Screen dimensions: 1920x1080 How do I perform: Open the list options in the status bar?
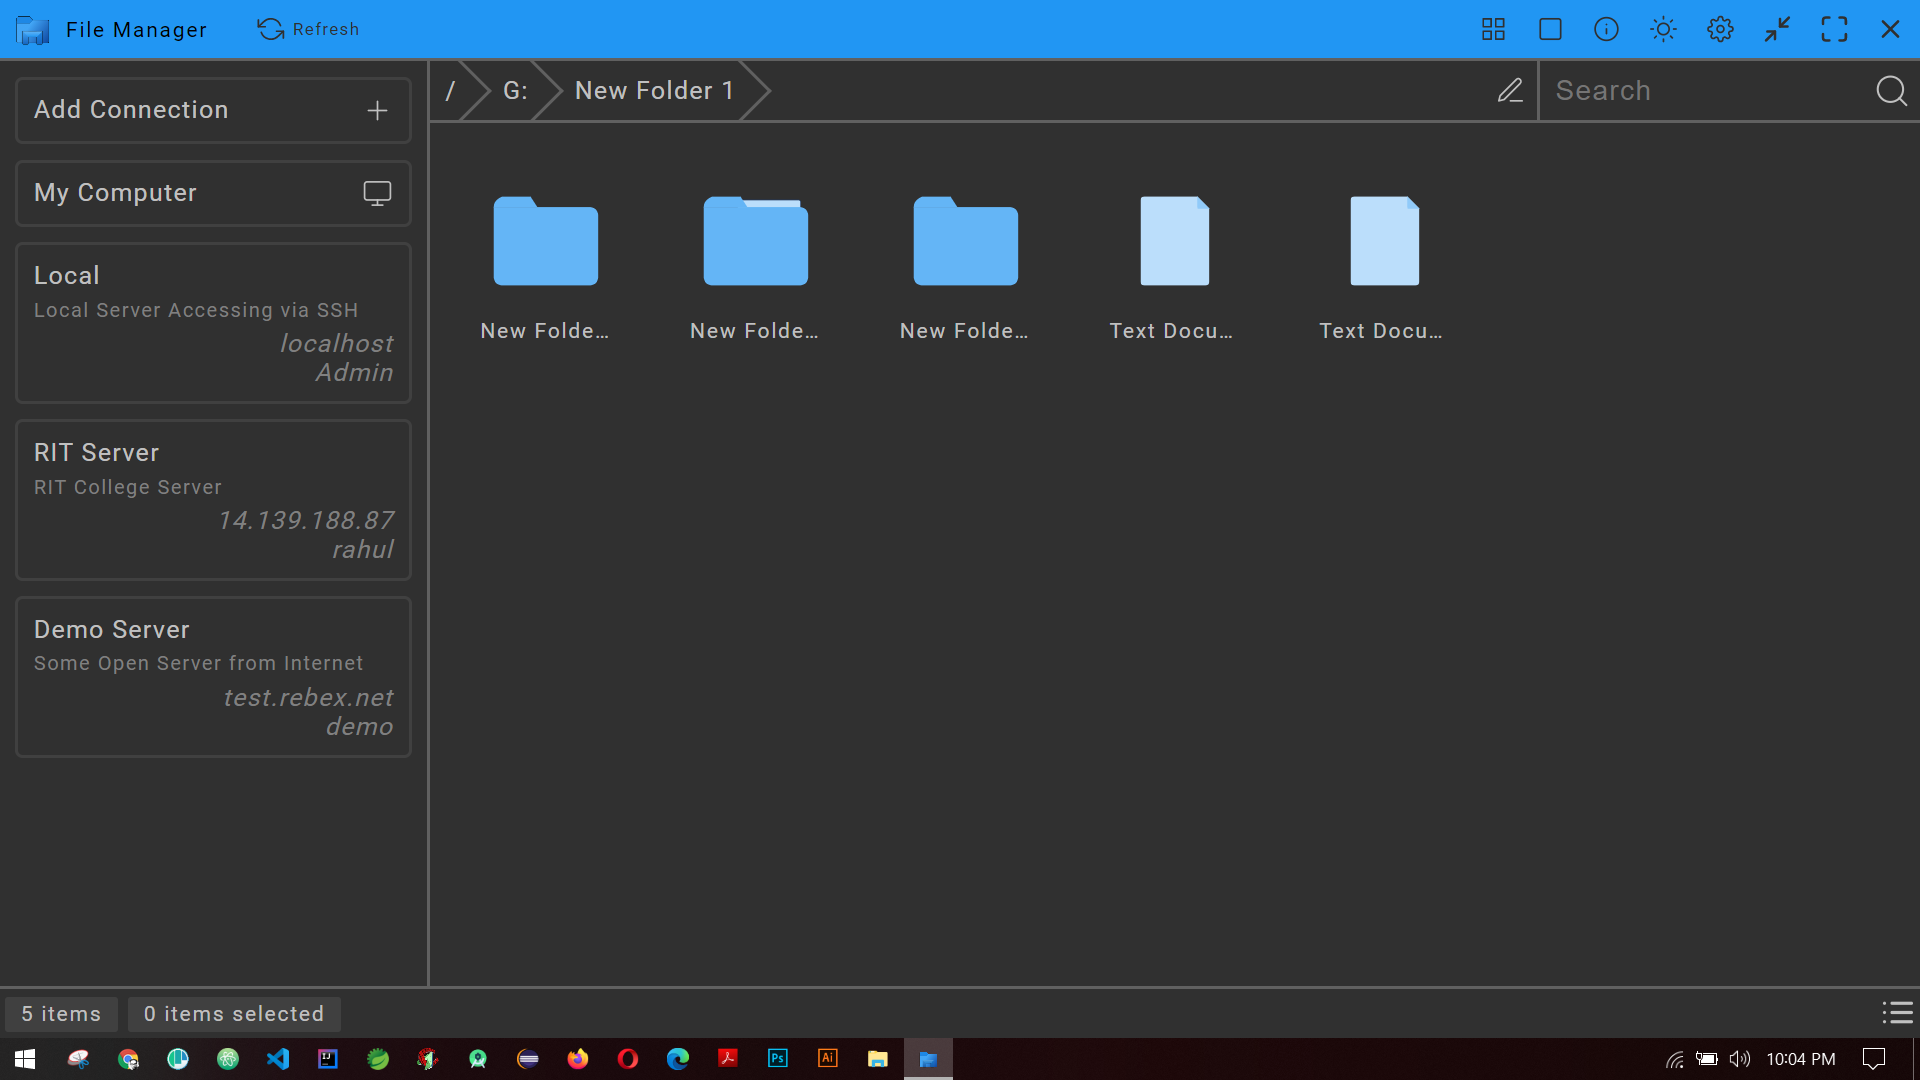1897,1013
